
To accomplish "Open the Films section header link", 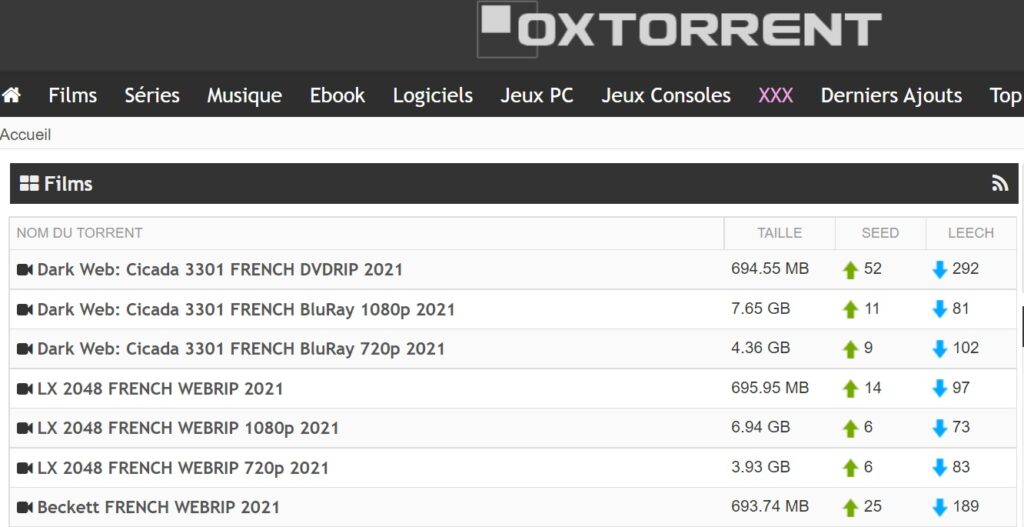I will pyautogui.click(x=68, y=184).
